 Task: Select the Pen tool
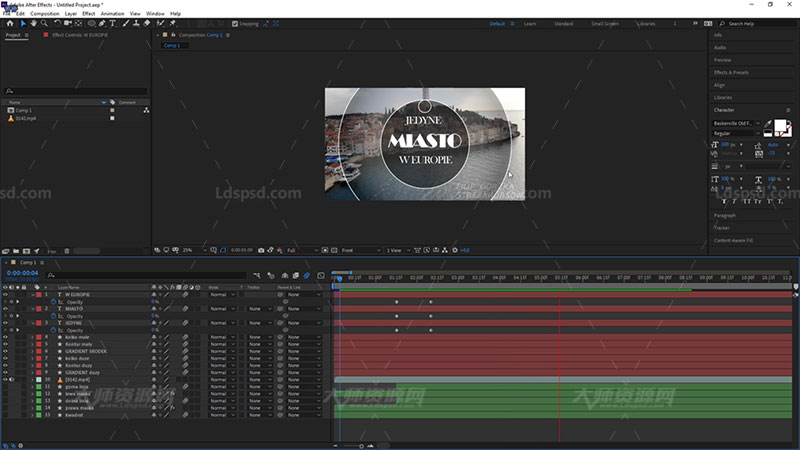click(102, 23)
